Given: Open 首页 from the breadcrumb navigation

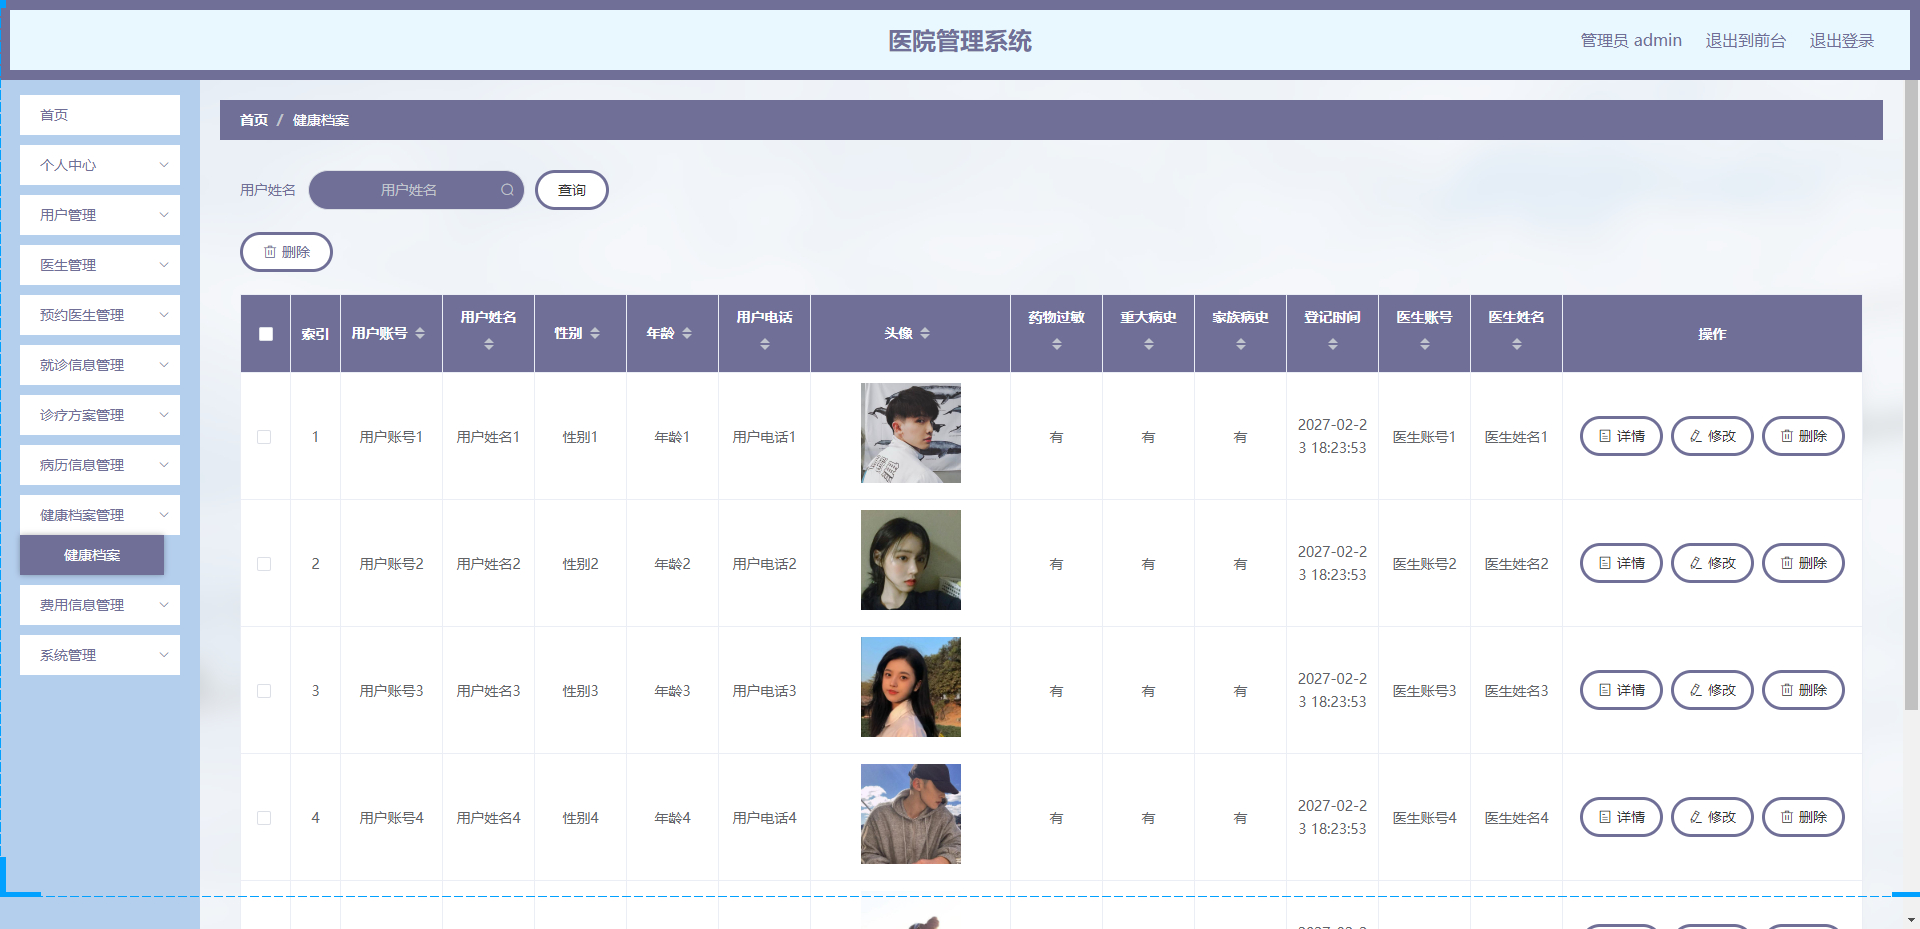Looking at the screenshot, I should point(252,120).
